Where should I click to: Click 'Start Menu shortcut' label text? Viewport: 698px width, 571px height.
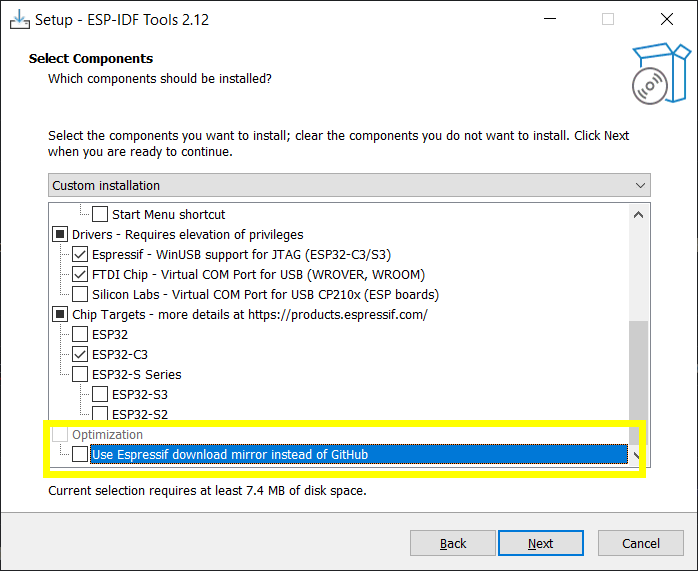click(x=169, y=215)
